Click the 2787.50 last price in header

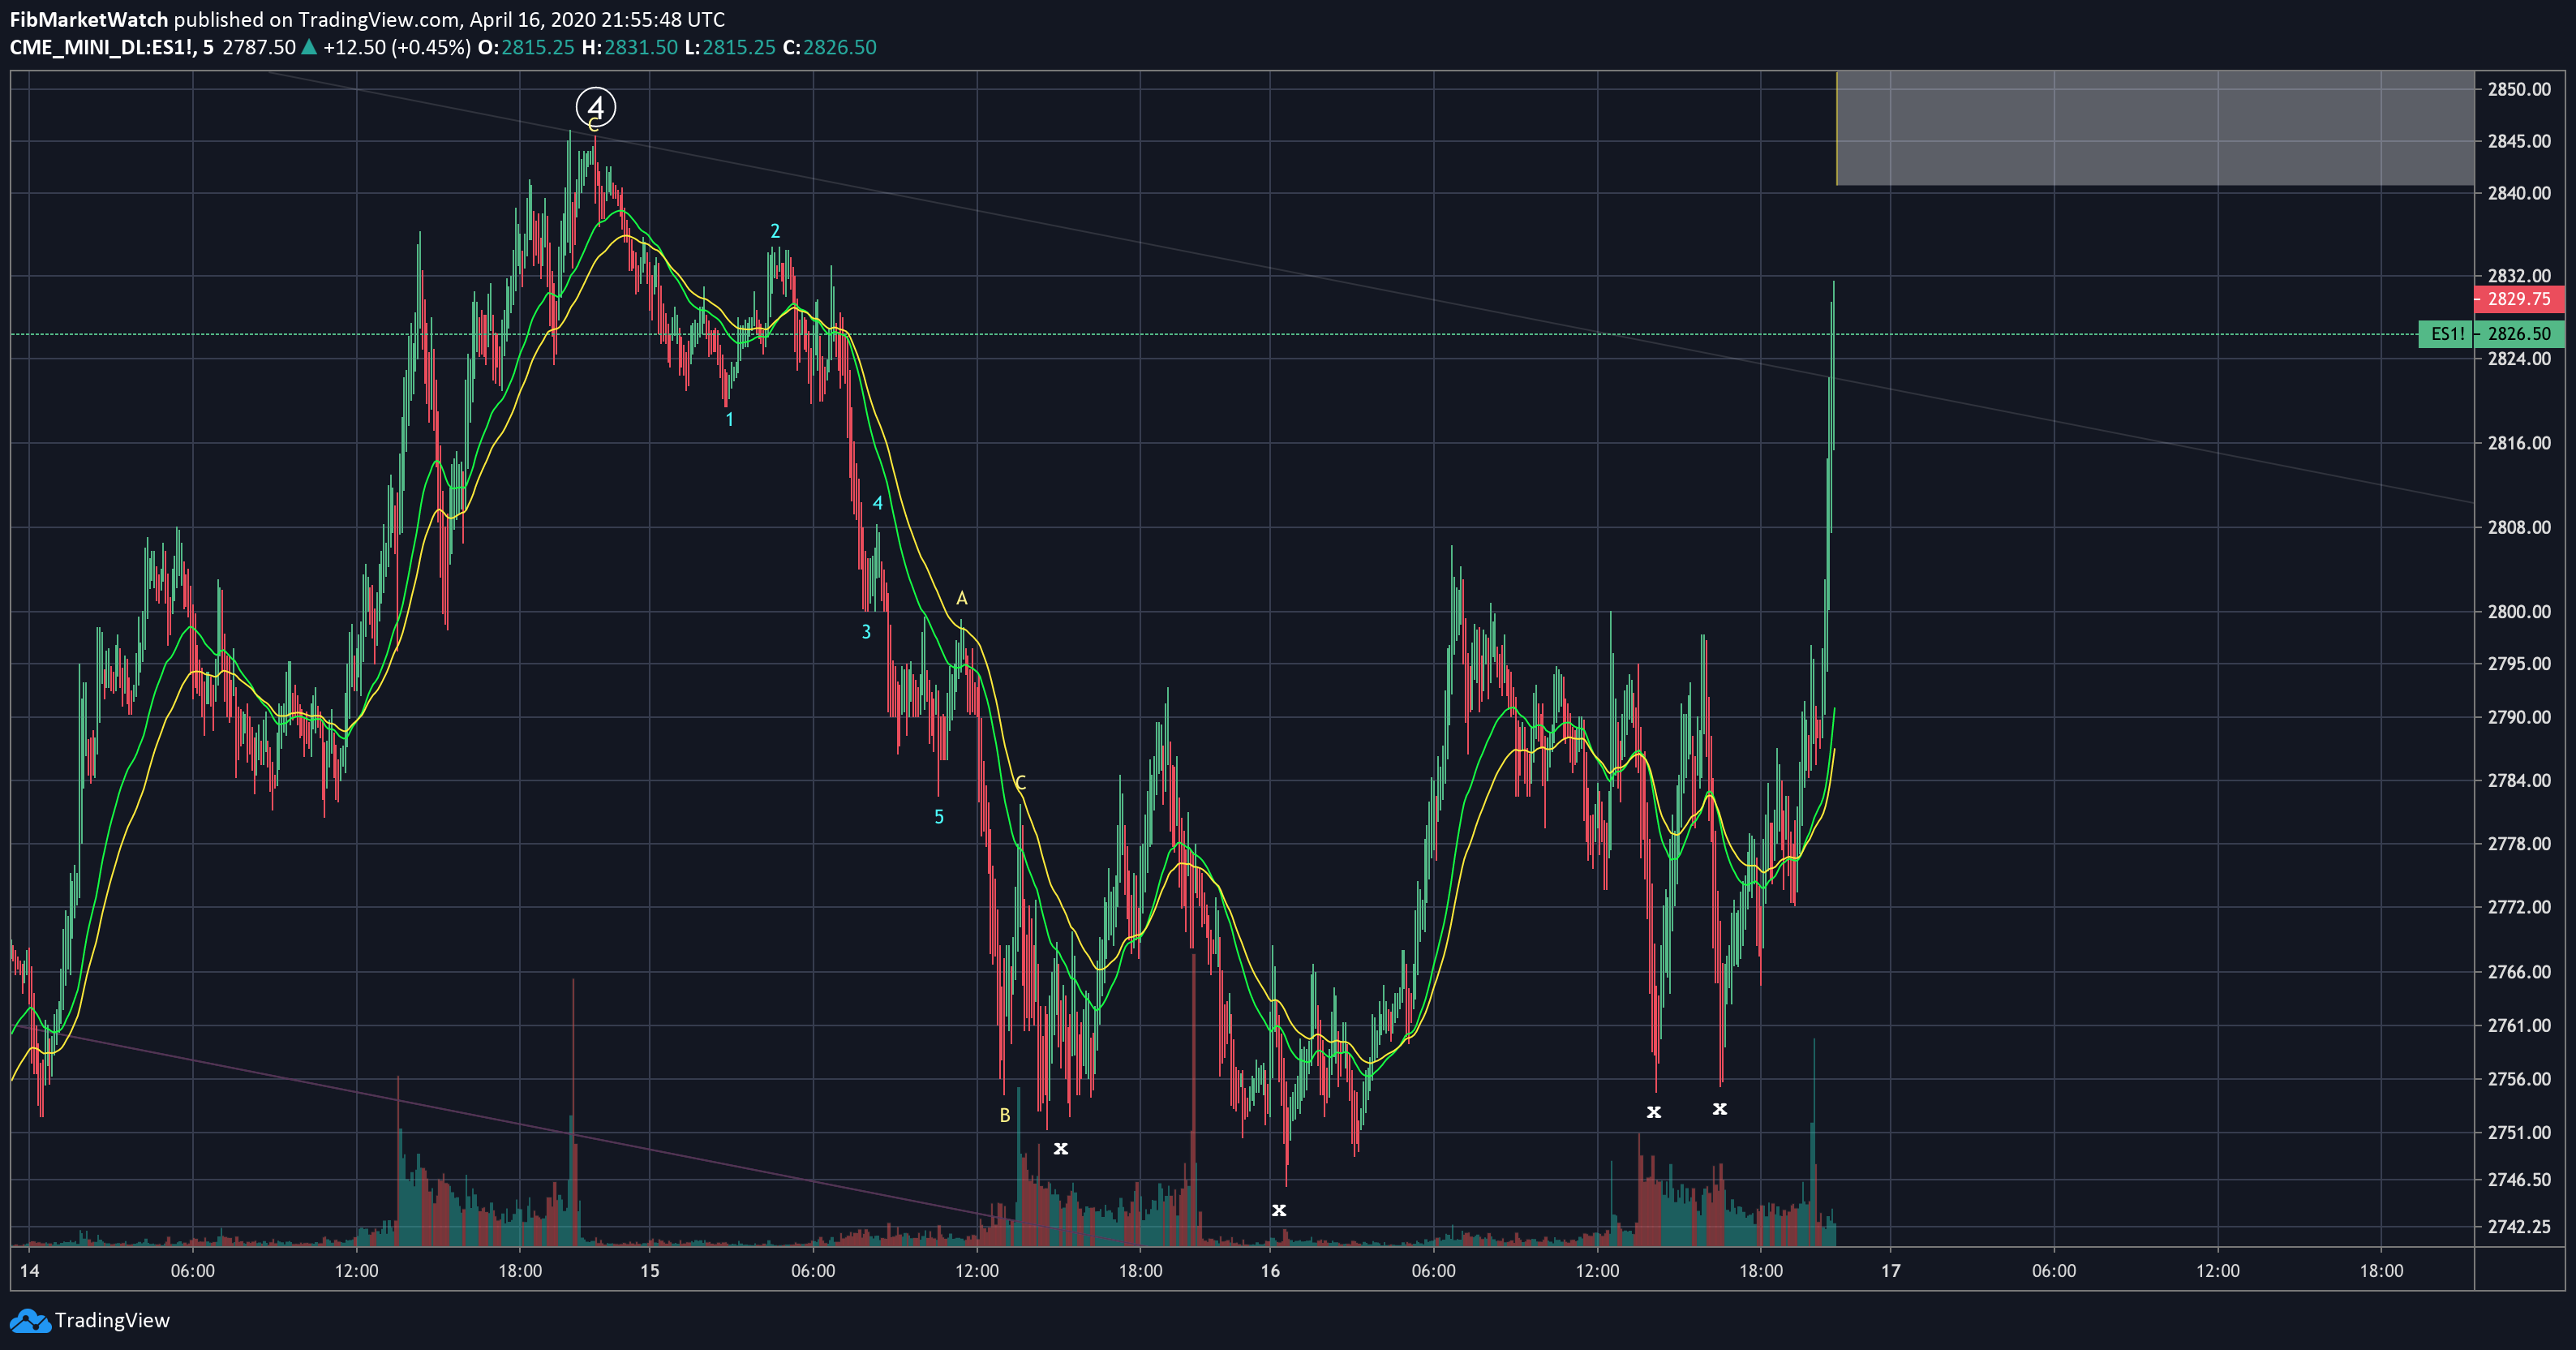click(x=259, y=47)
